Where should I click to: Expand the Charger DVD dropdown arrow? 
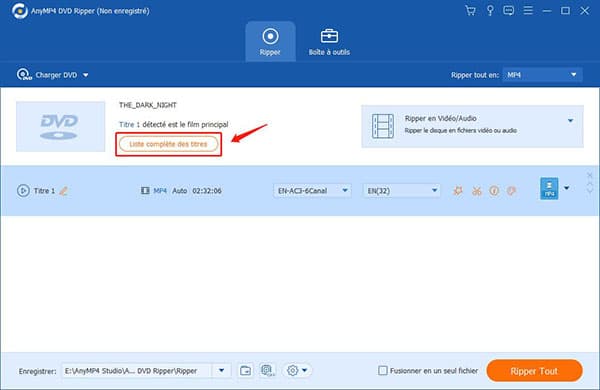86,75
